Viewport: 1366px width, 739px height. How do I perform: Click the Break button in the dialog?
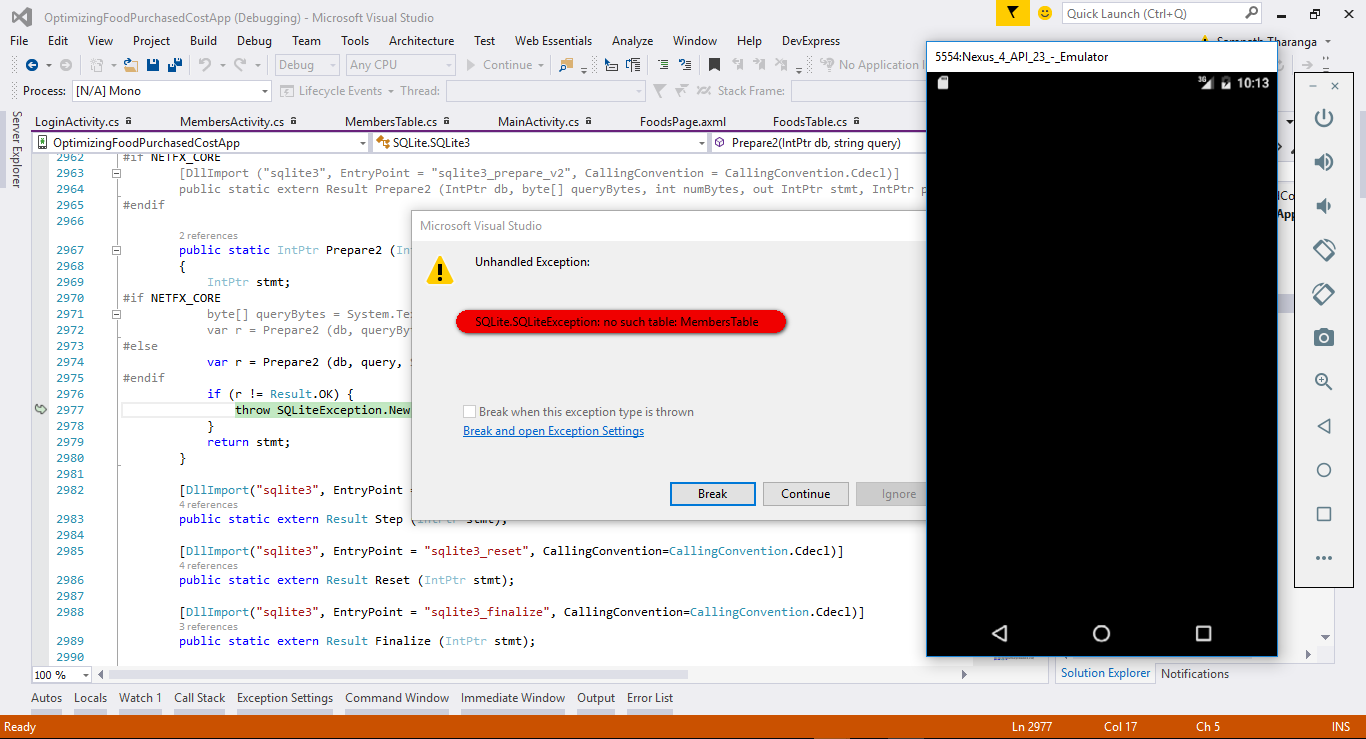click(x=713, y=494)
